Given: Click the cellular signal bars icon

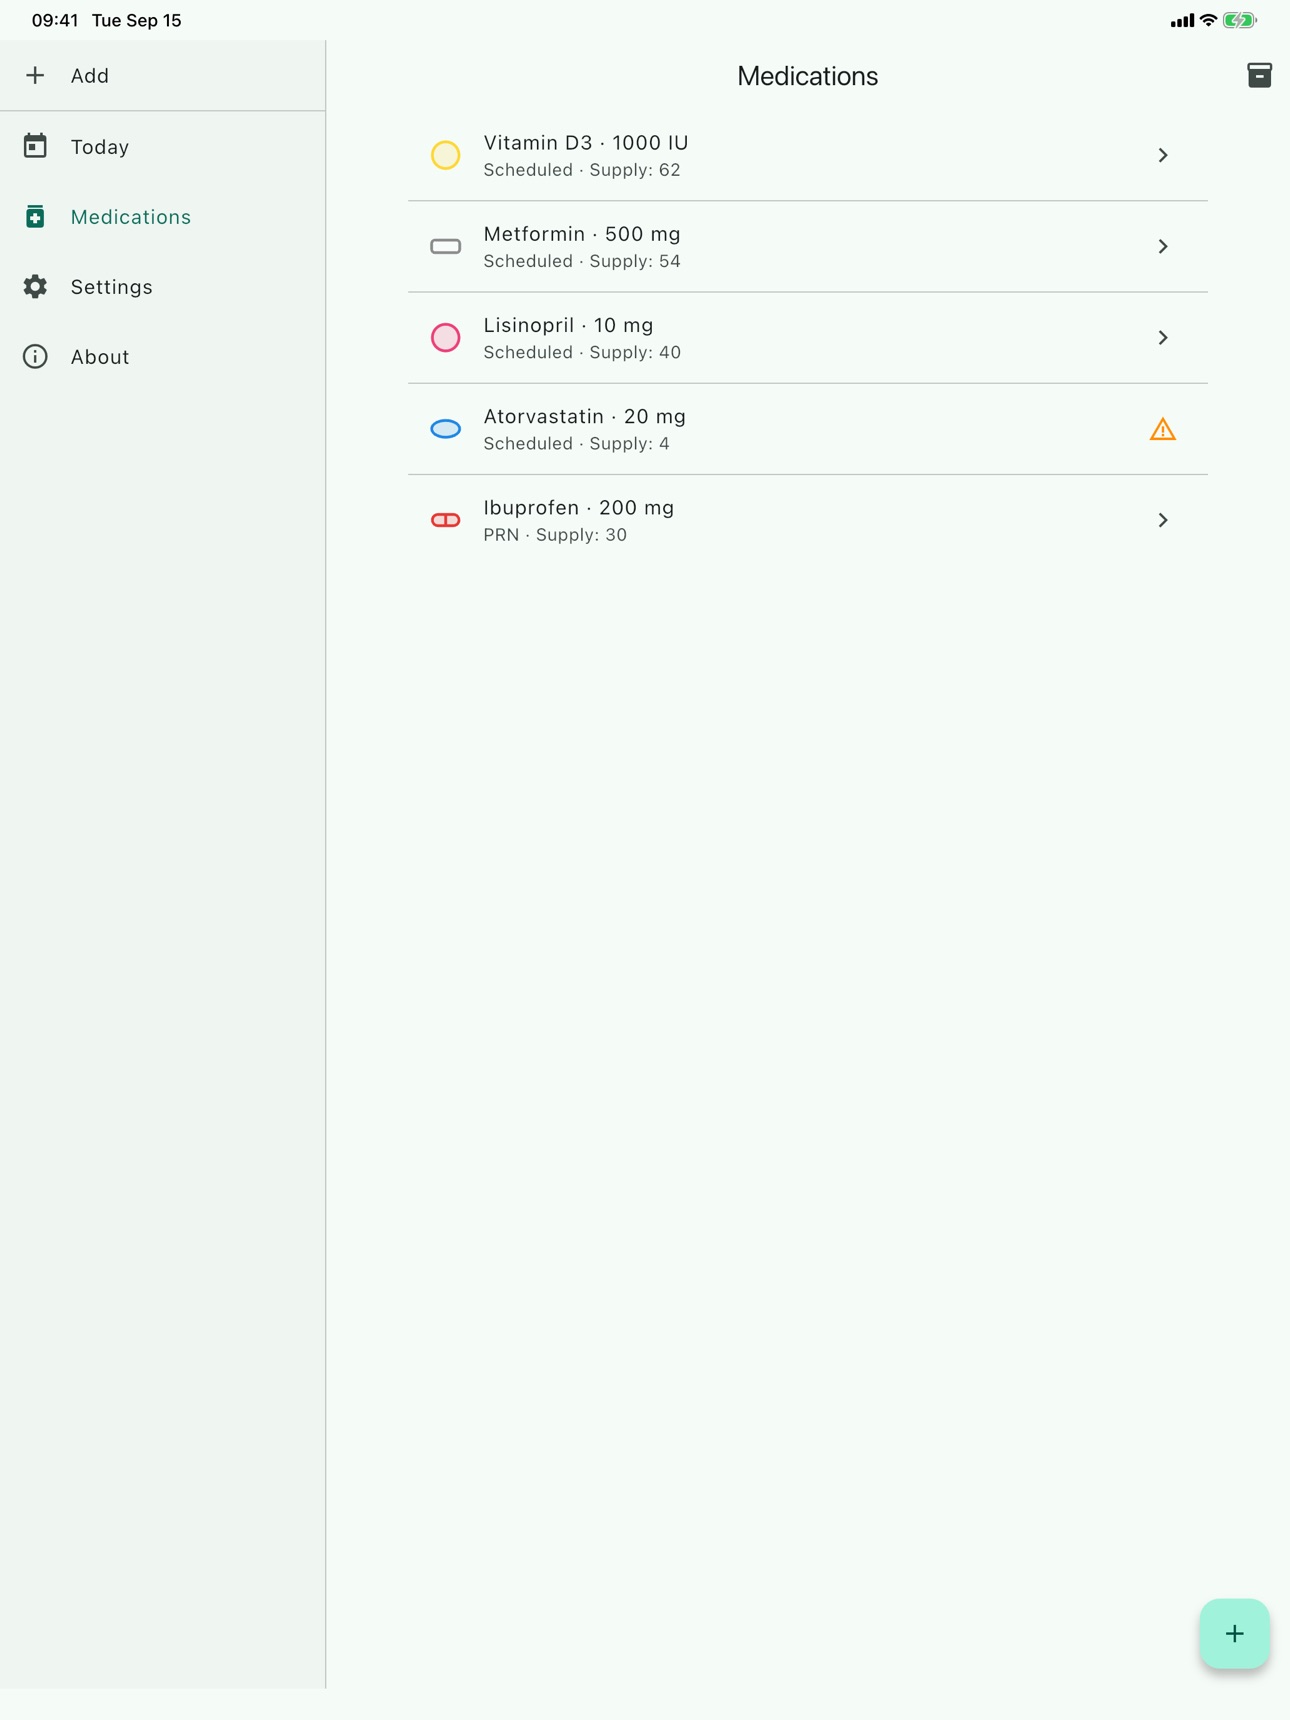Looking at the screenshot, I should tap(1182, 20).
